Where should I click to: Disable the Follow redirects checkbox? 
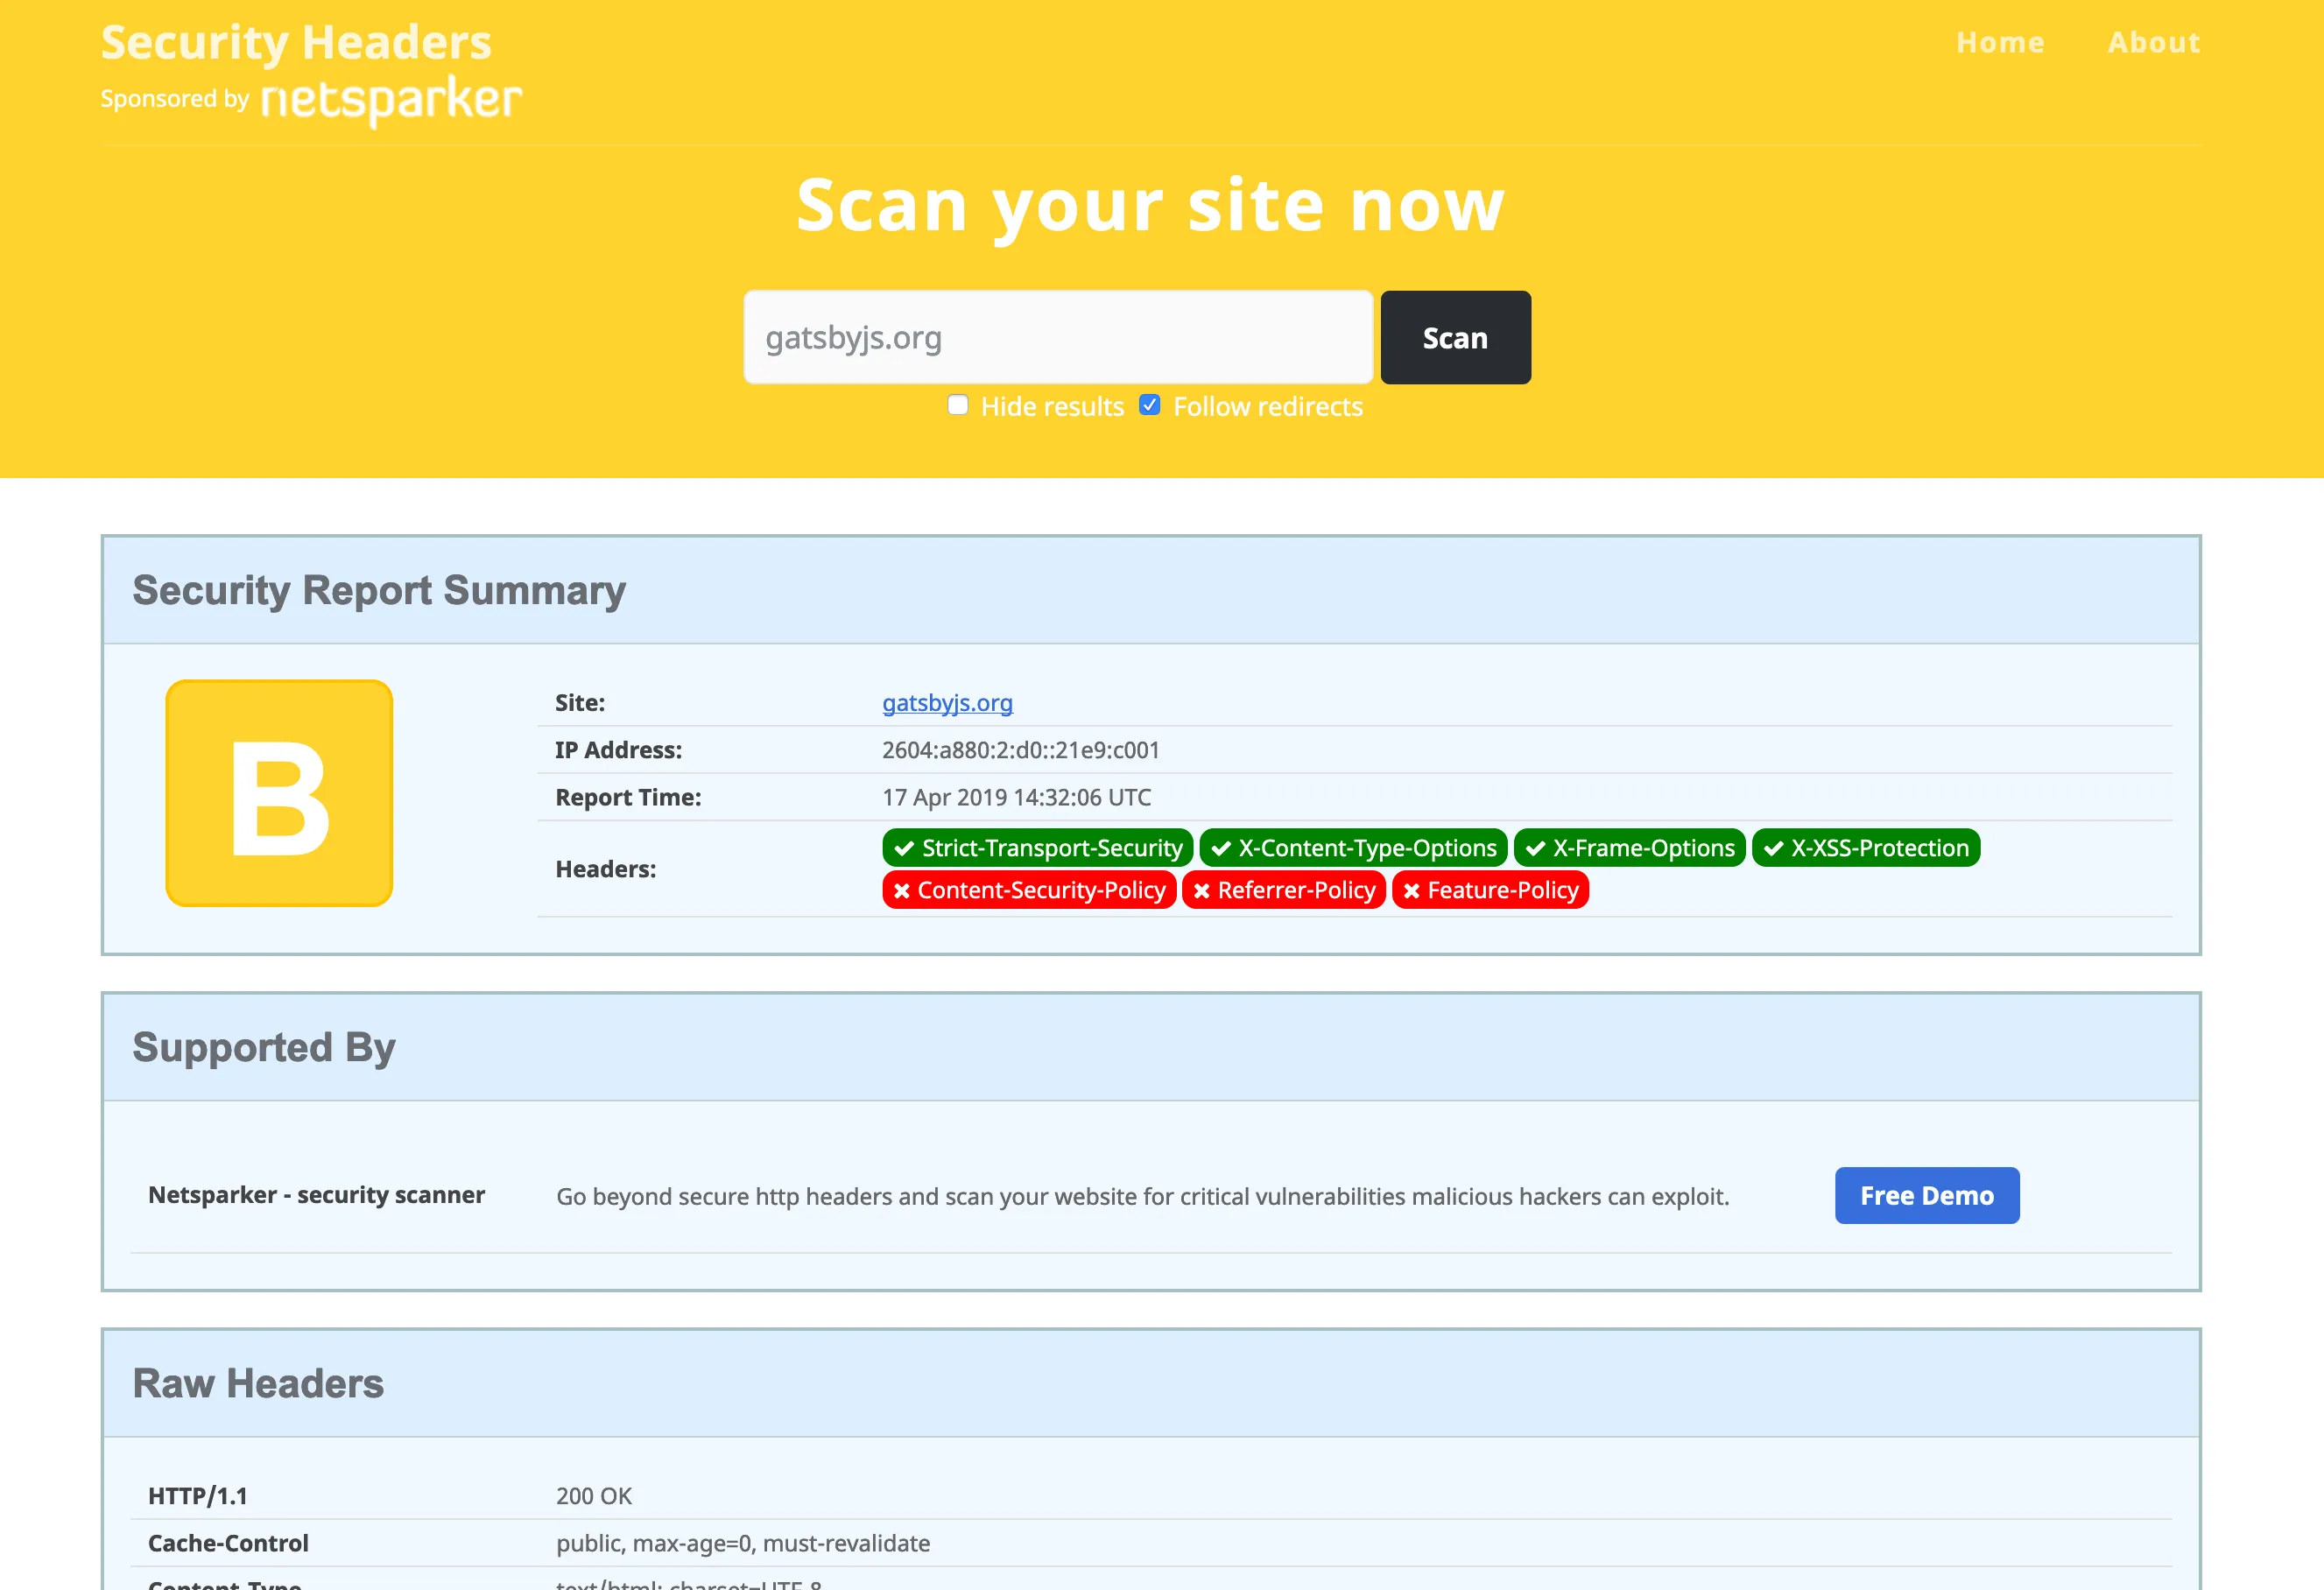1150,404
